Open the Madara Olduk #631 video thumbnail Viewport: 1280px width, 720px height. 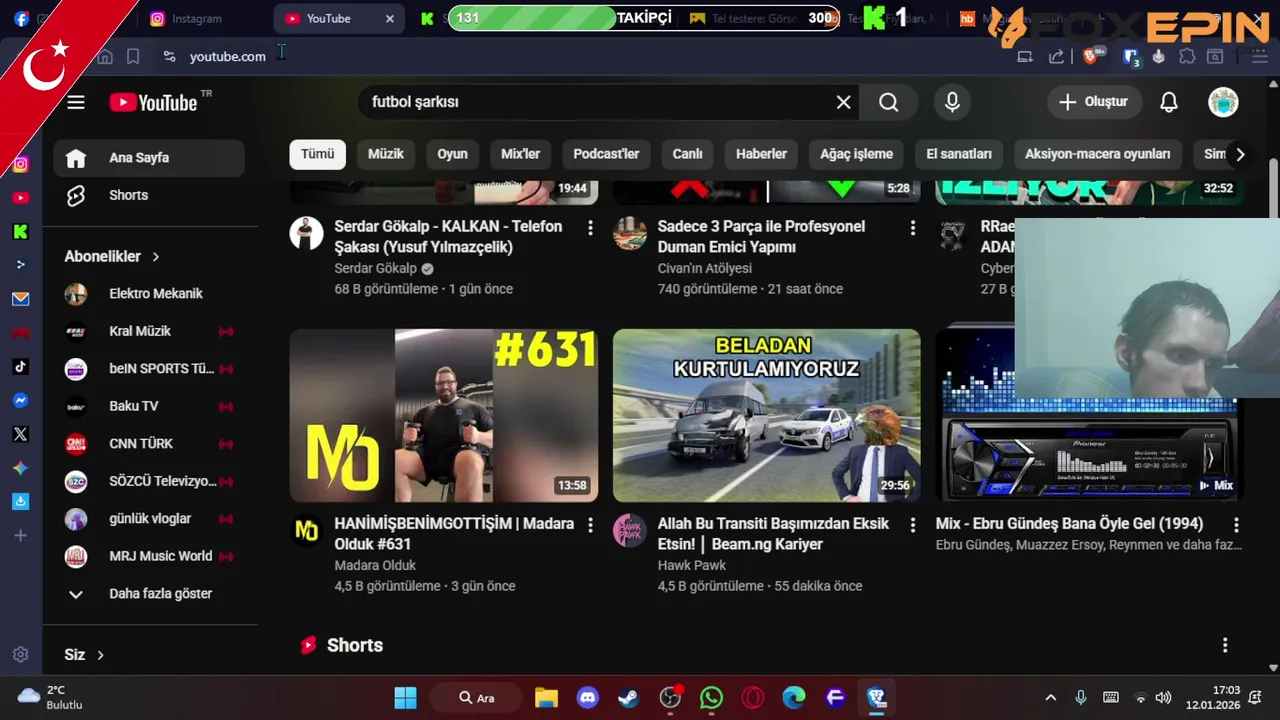coord(444,415)
